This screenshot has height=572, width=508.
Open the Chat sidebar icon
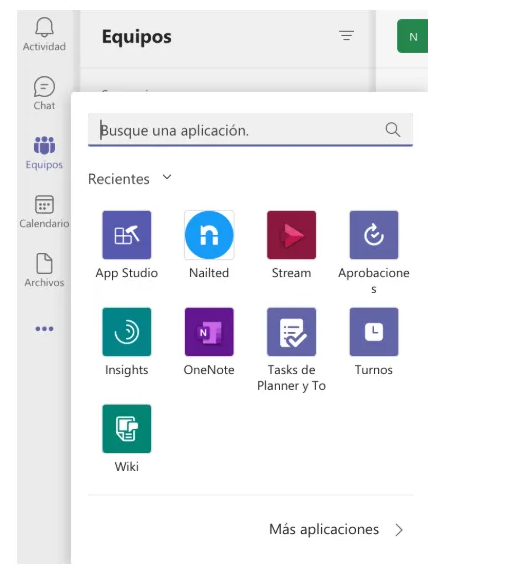[44, 86]
